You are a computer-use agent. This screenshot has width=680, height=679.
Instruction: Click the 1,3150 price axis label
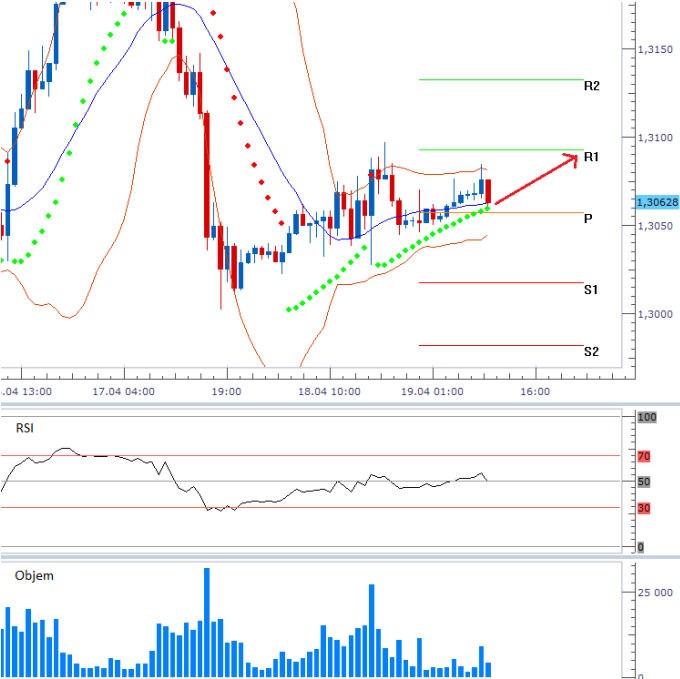655,49
